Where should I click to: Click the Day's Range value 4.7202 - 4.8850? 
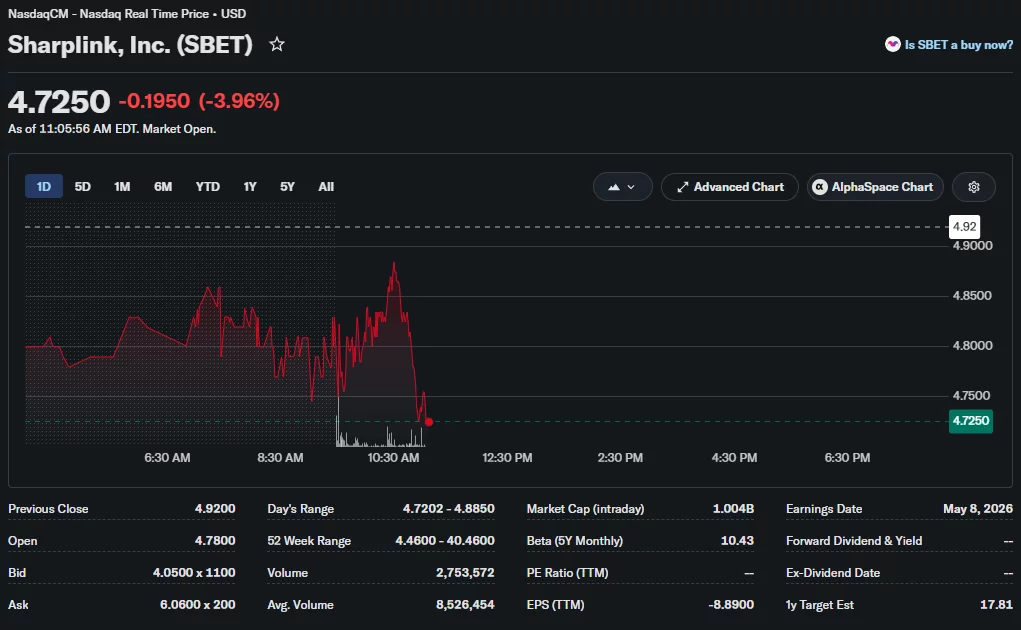pyautogui.click(x=449, y=508)
